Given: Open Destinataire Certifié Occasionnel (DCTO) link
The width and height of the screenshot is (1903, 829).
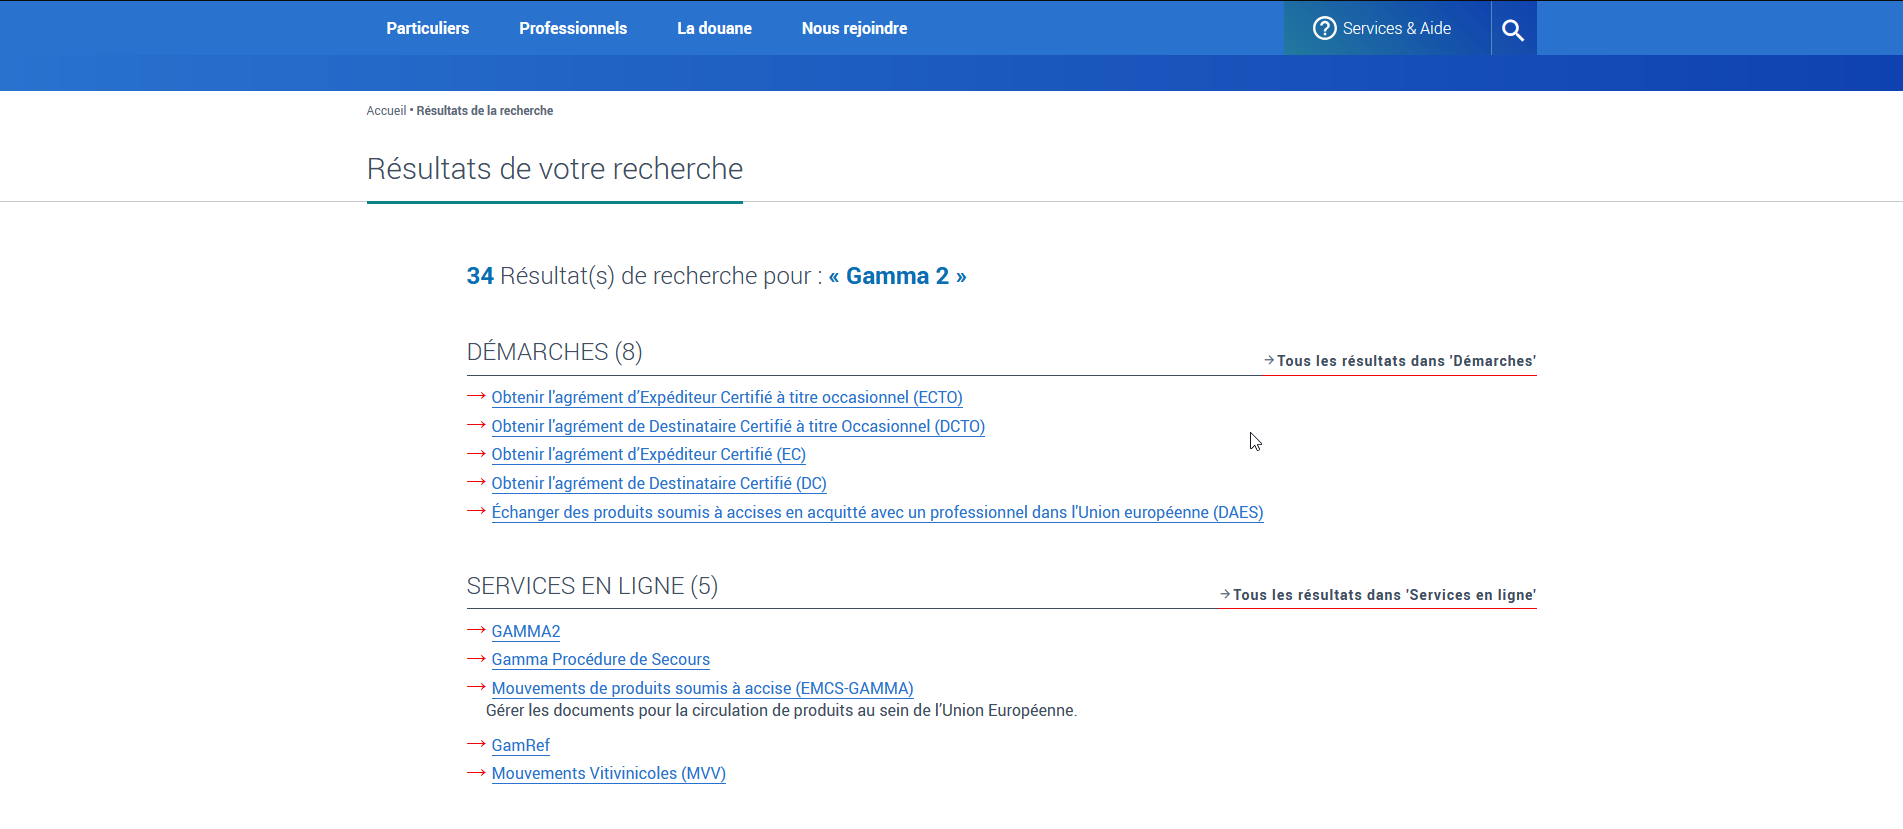Looking at the screenshot, I should pos(737,427).
